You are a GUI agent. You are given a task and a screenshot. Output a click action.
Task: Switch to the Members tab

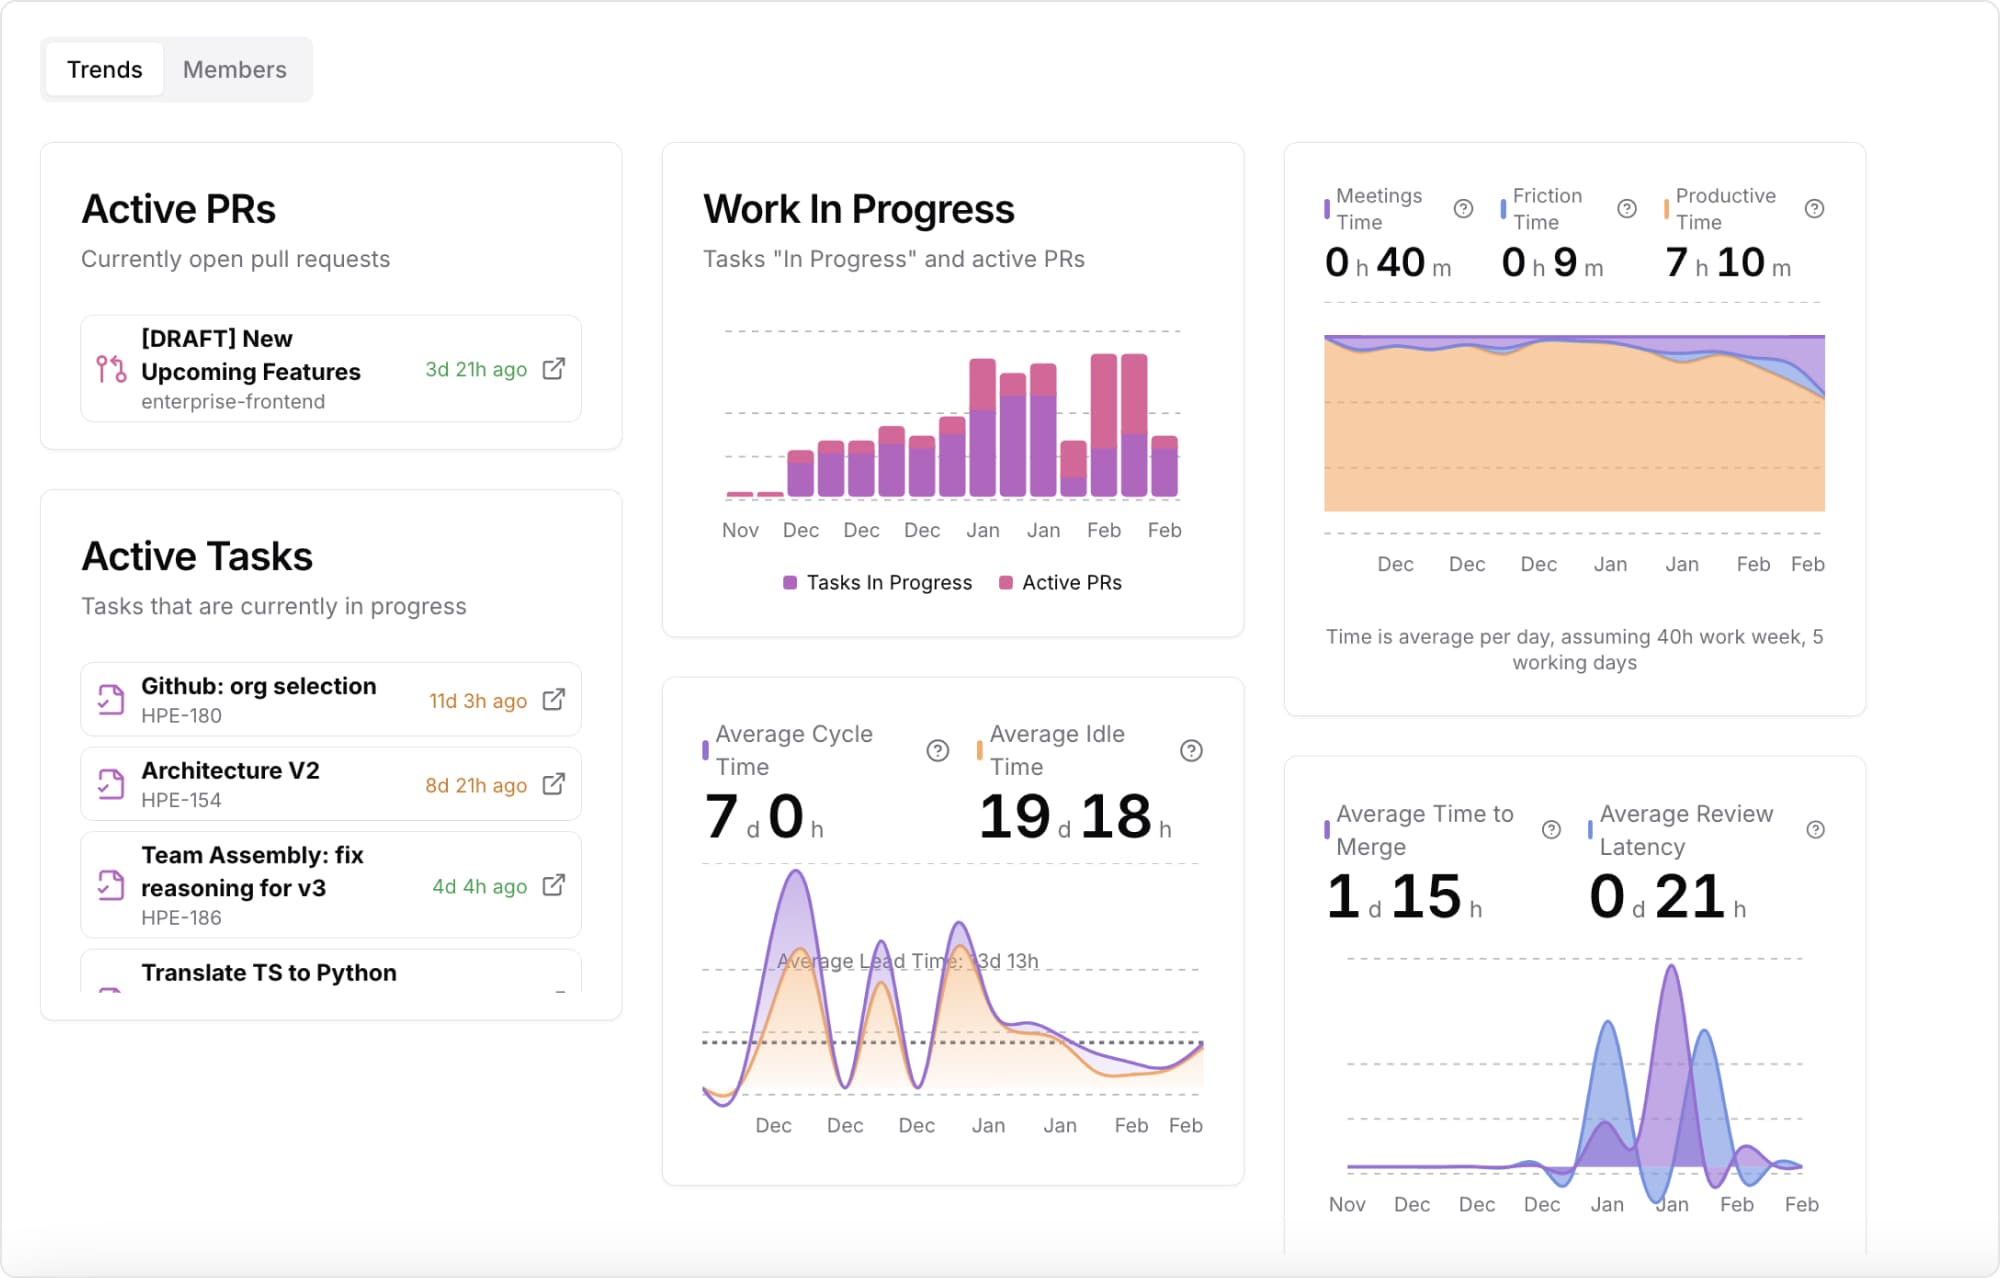point(234,69)
